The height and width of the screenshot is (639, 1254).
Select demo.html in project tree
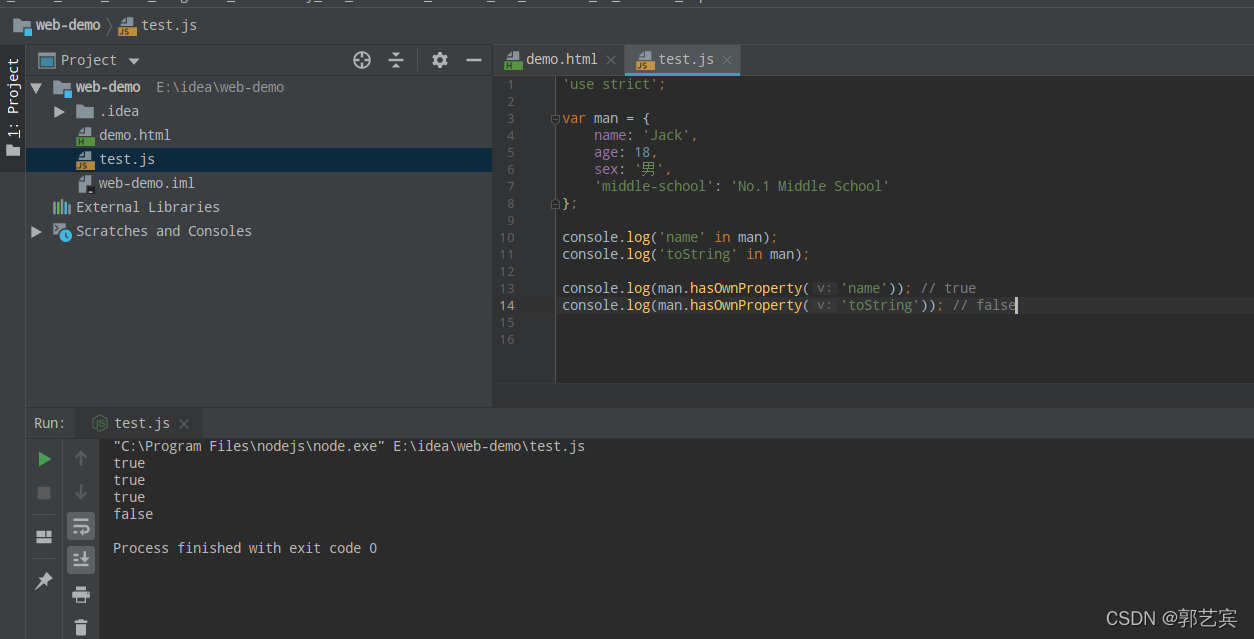pyautogui.click(x=134, y=135)
